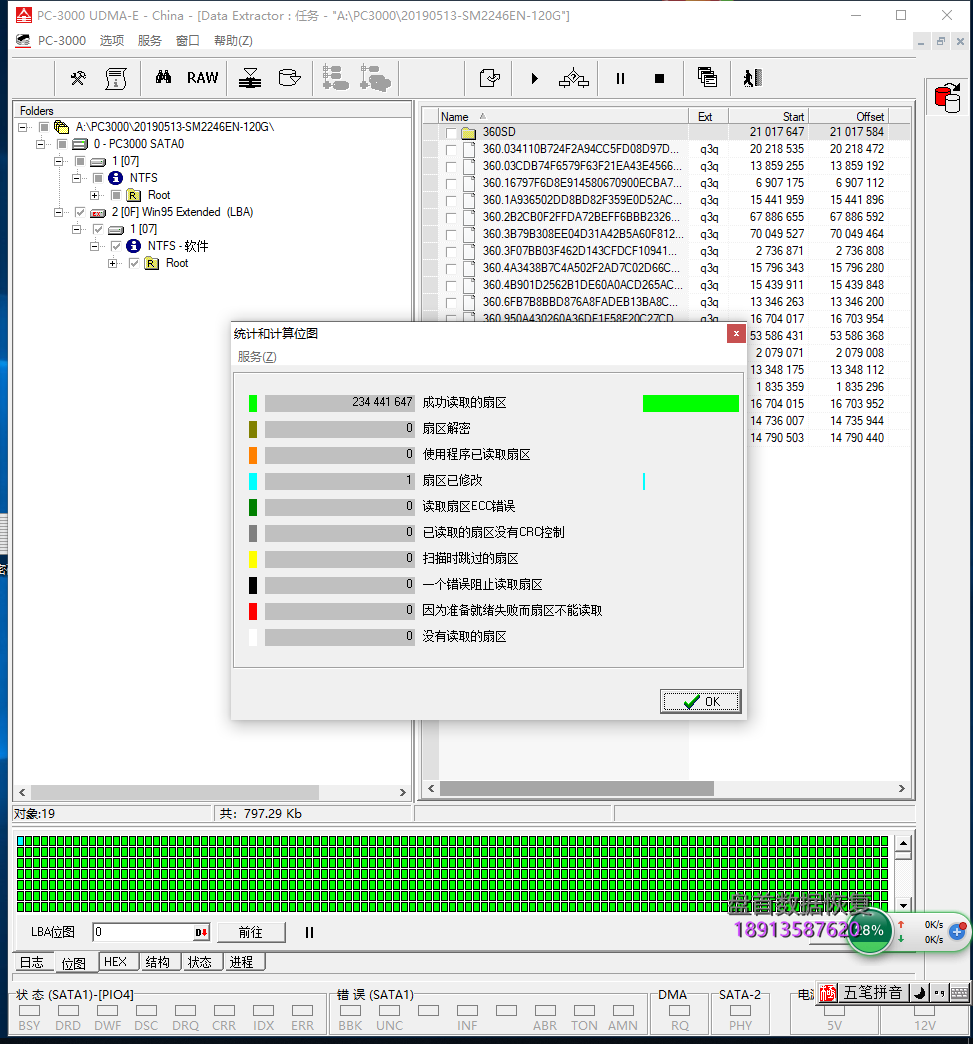
Task: Click the exit (walking man) toolbar icon
Action: click(750, 77)
